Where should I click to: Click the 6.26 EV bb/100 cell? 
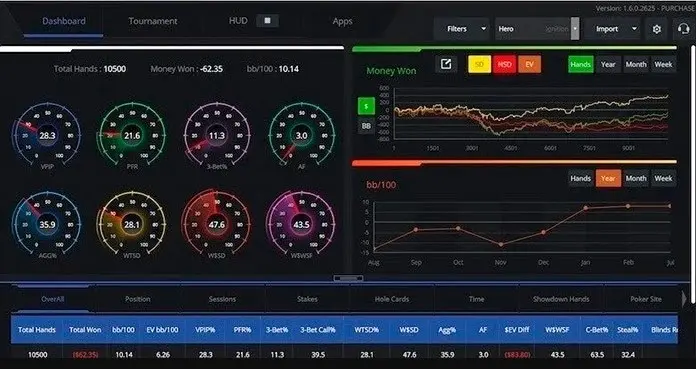click(163, 355)
